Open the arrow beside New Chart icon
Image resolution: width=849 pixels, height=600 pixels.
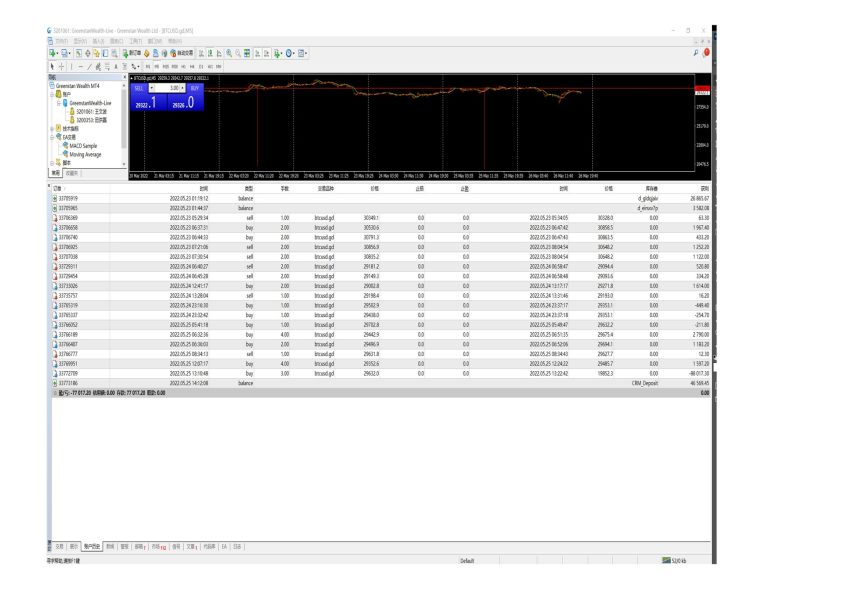(x=57, y=53)
